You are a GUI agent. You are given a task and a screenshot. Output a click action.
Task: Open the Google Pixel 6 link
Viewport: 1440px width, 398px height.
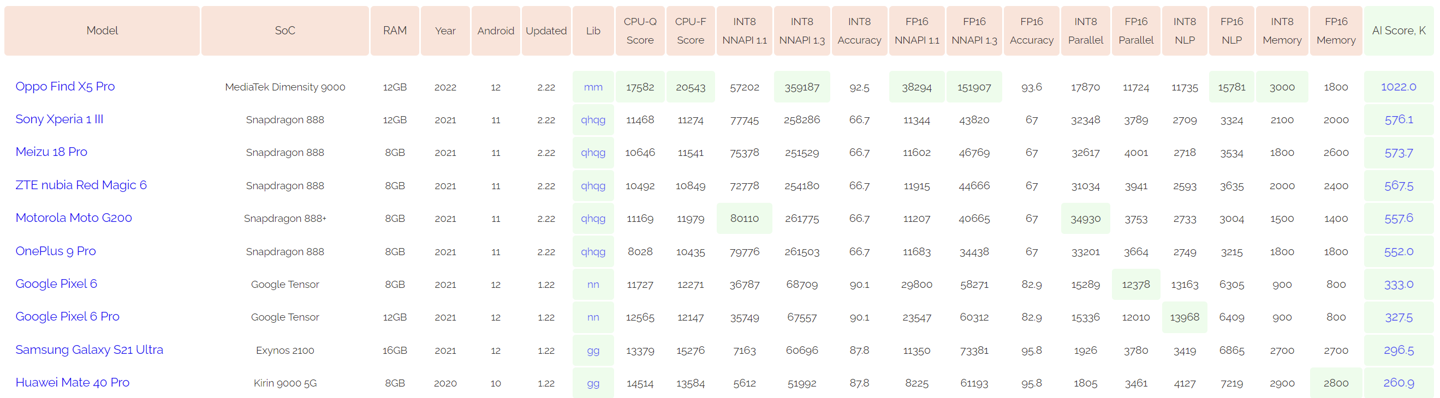(56, 284)
